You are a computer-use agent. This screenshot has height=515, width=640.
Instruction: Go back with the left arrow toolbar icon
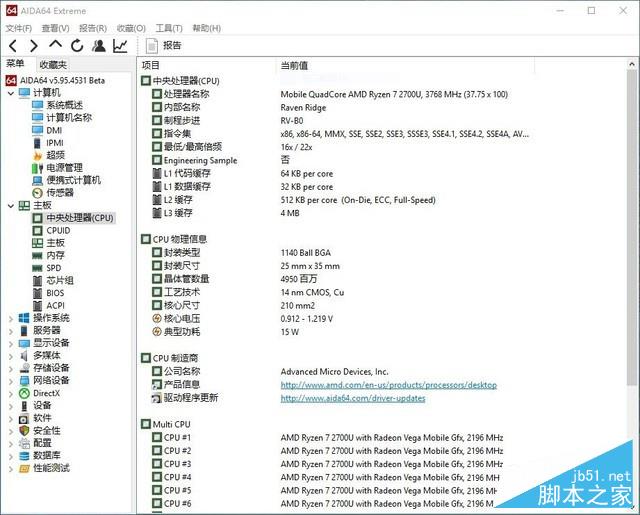(x=13, y=45)
